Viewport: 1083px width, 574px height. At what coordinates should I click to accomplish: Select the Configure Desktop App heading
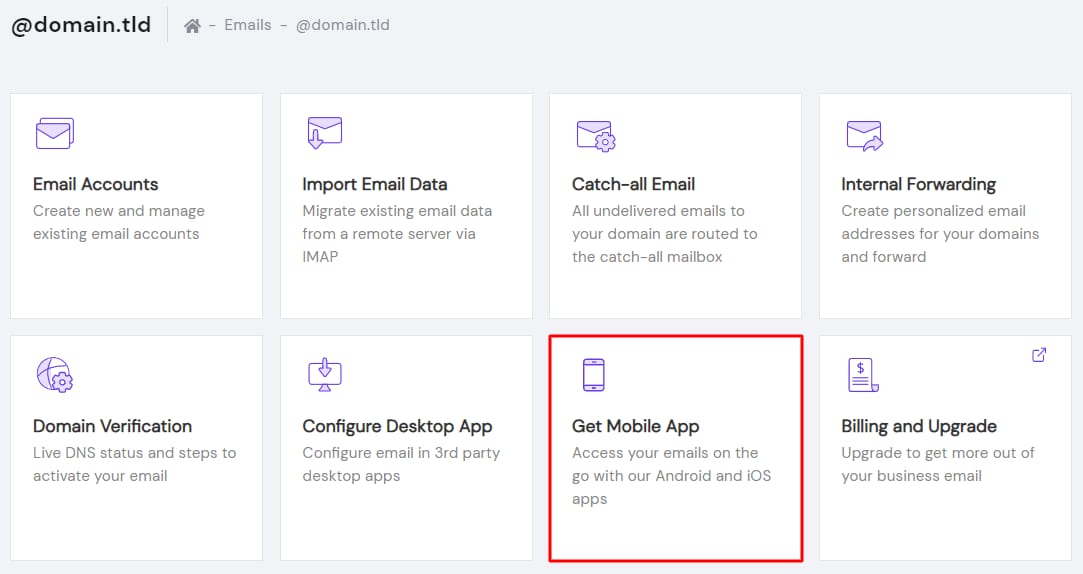pyautogui.click(x=397, y=426)
